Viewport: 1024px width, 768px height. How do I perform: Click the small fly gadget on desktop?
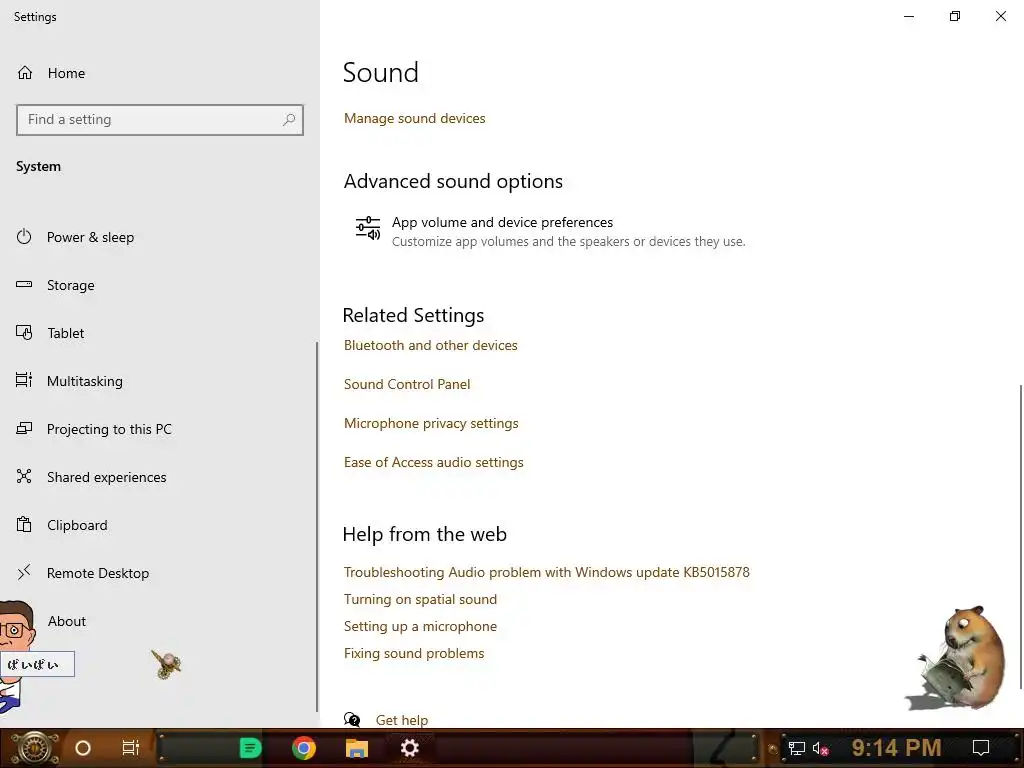click(167, 664)
